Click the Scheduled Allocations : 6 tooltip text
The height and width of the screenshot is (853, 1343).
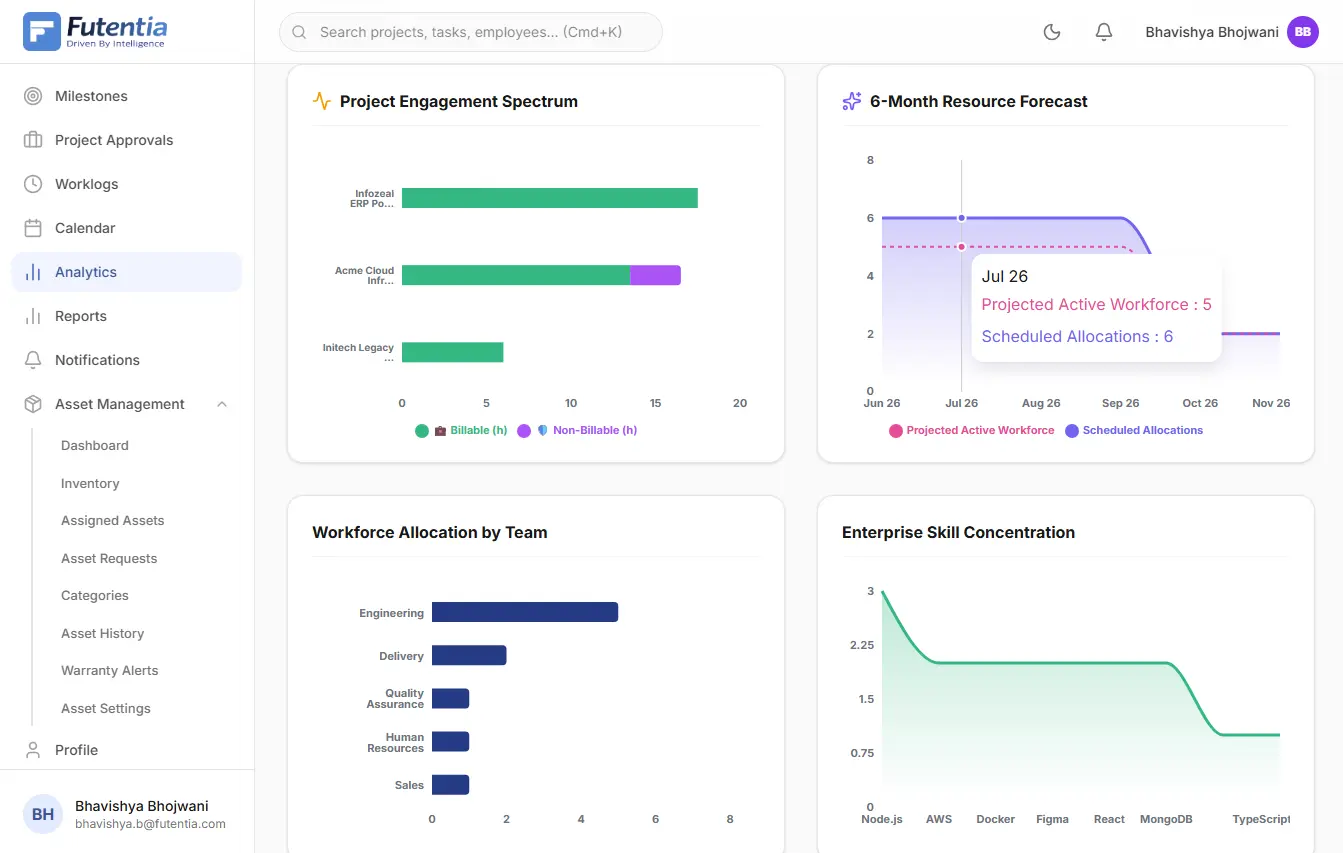pos(1077,337)
